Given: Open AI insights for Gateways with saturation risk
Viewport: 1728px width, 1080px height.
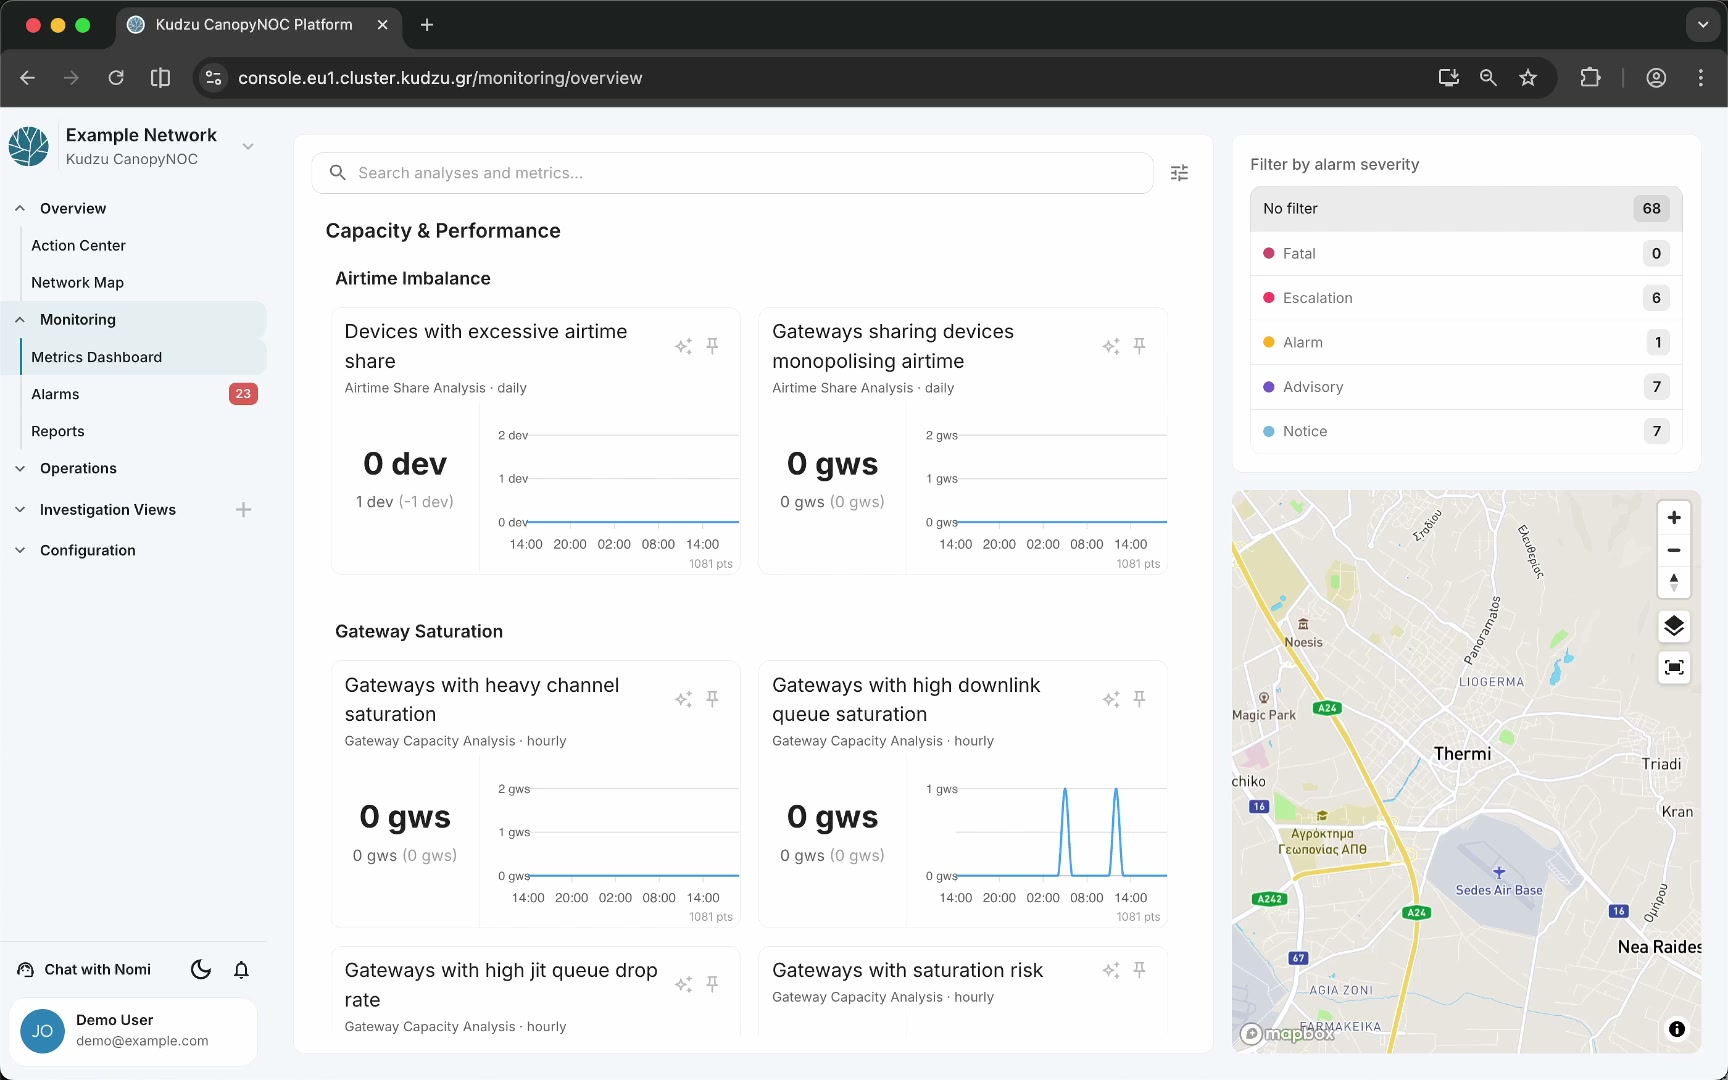Looking at the screenshot, I should 1111,970.
